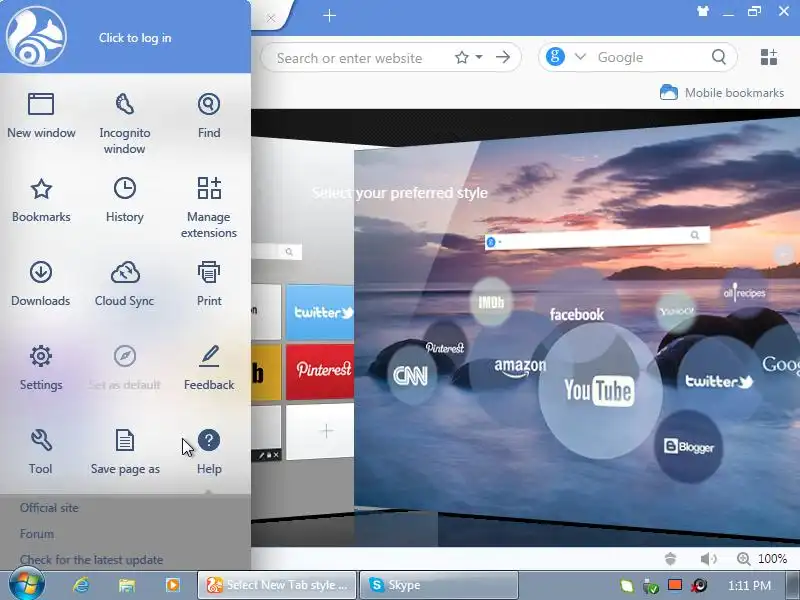Image resolution: width=800 pixels, height=600 pixels.
Task: Open Cloud Sync
Action: click(124, 284)
